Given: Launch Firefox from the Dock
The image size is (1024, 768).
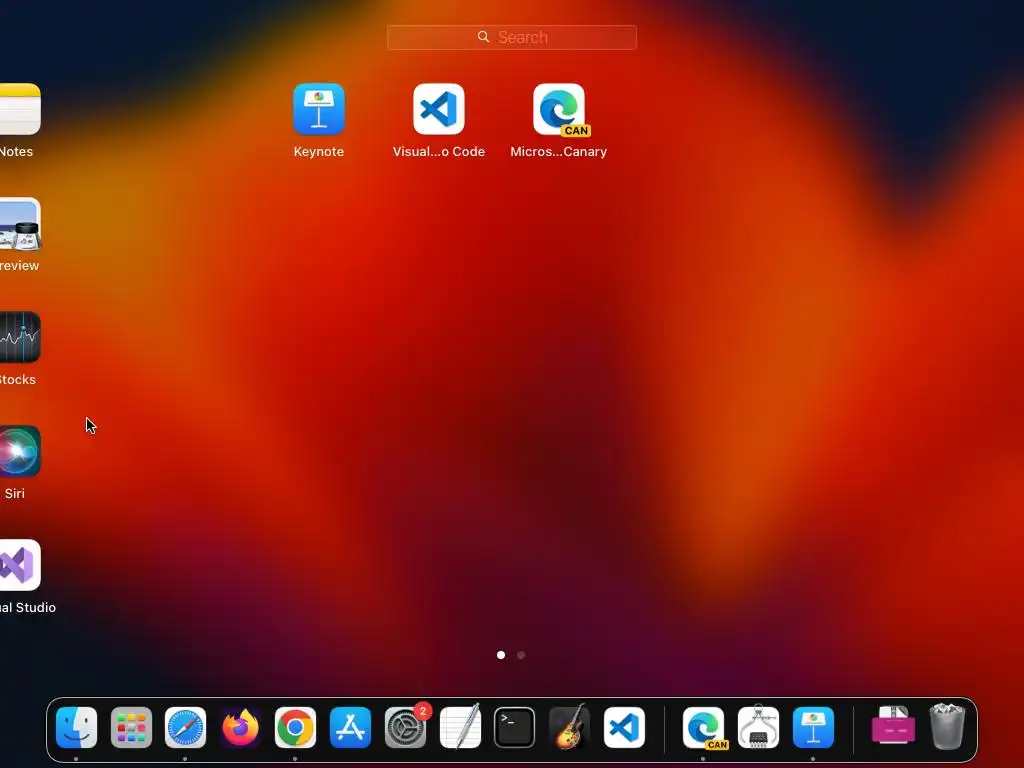Looking at the screenshot, I should pyautogui.click(x=240, y=728).
